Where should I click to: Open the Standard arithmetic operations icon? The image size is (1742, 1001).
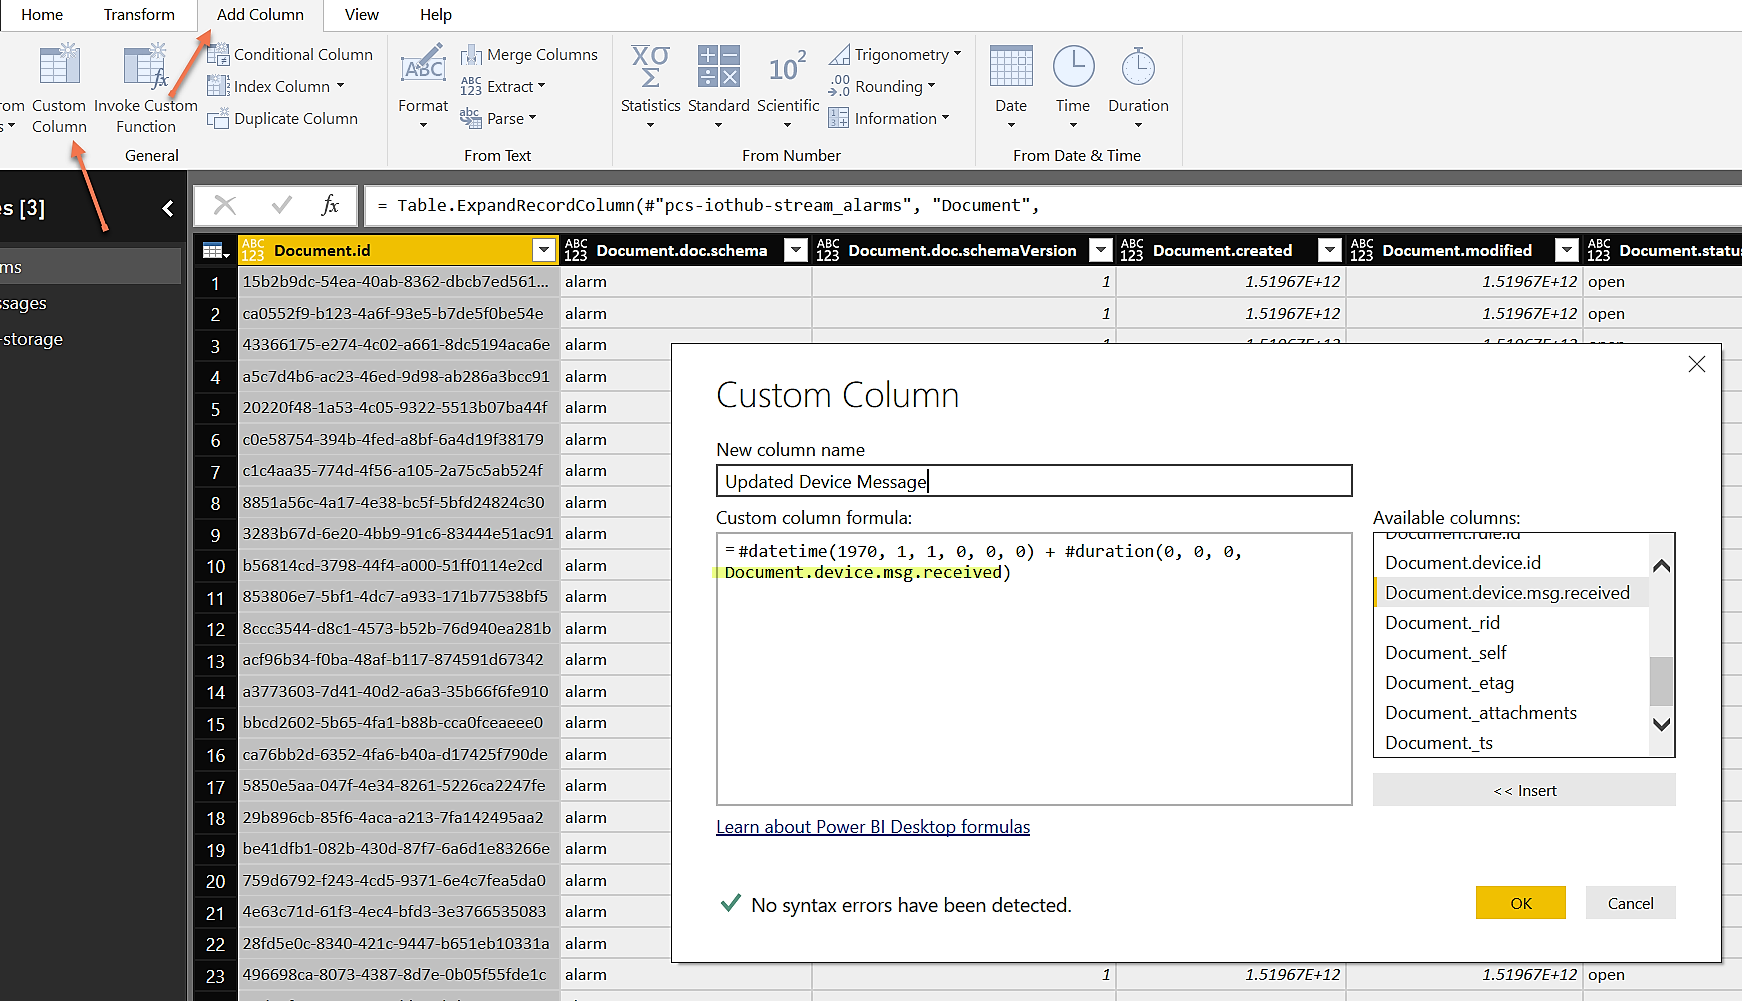click(x=718, y=67)
